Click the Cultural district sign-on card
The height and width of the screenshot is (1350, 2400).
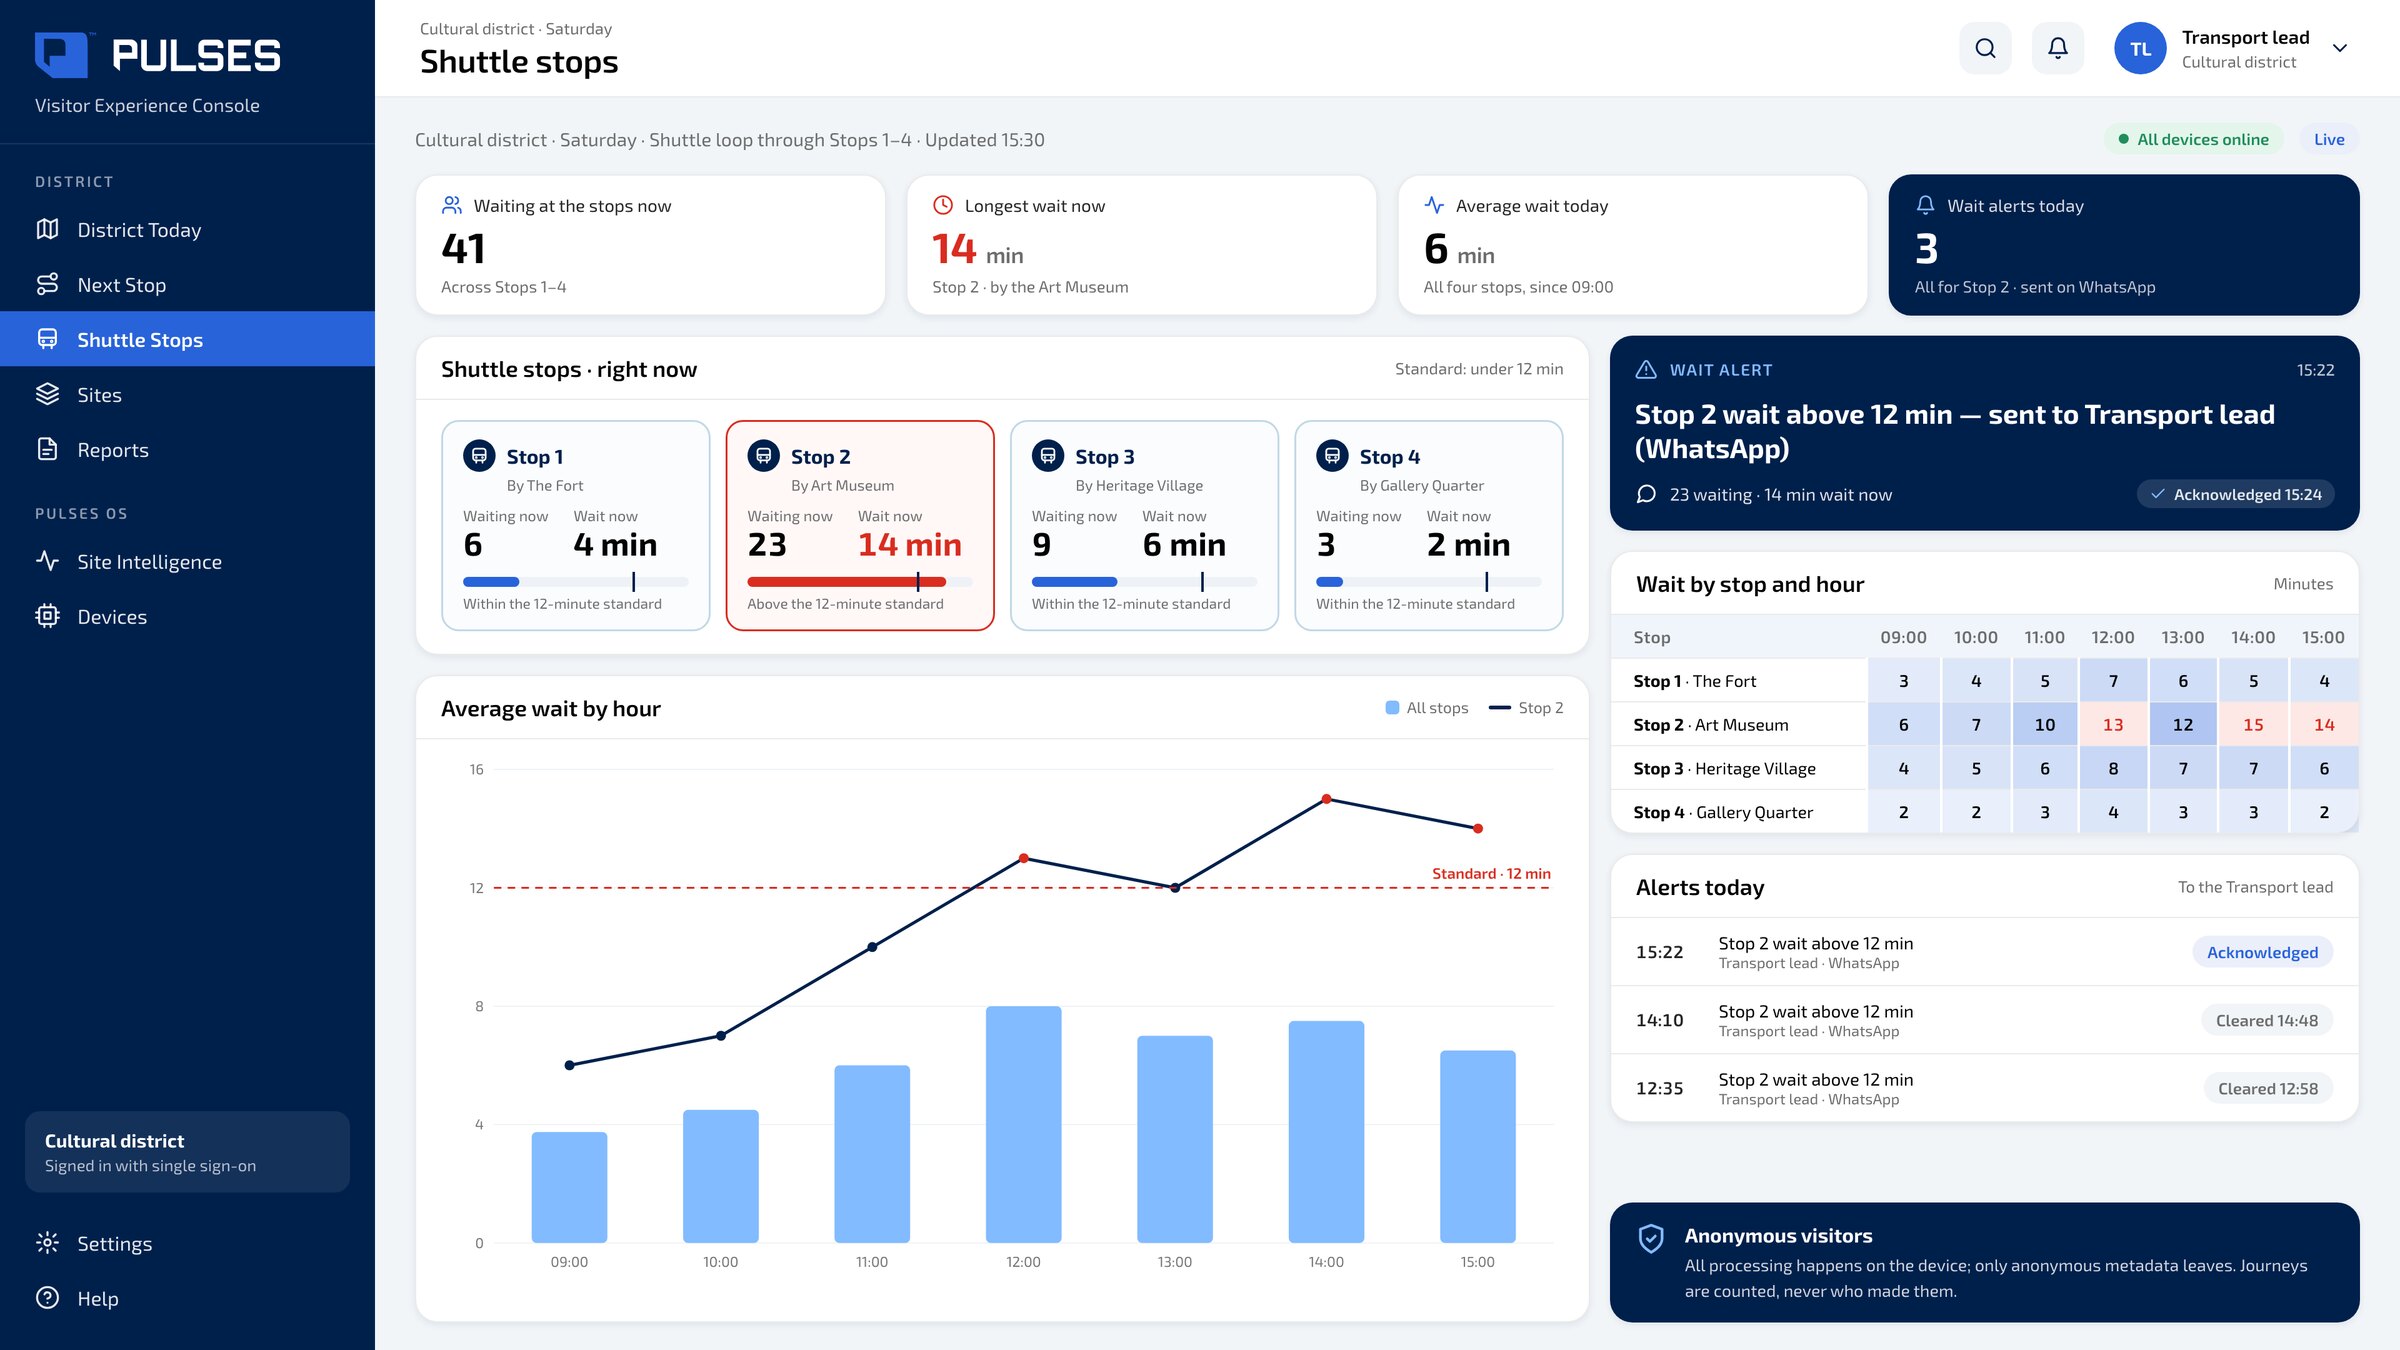pyautogui.click(x=187, y=1152)
